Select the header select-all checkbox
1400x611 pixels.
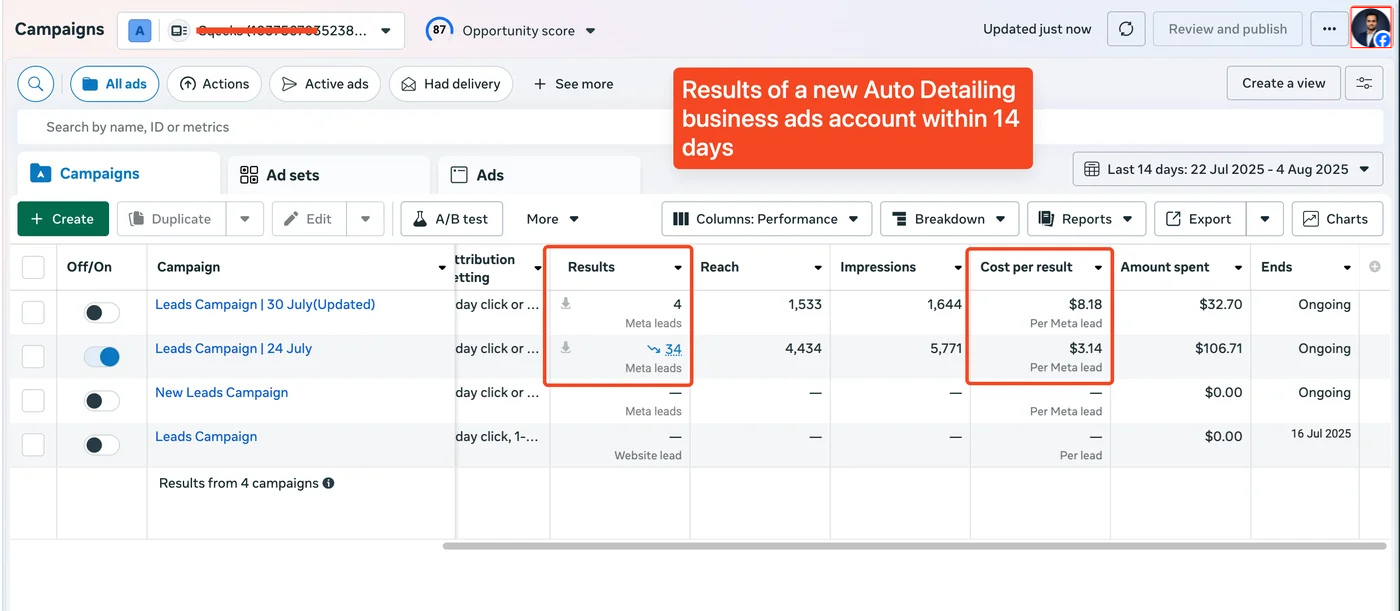point(33,267)
